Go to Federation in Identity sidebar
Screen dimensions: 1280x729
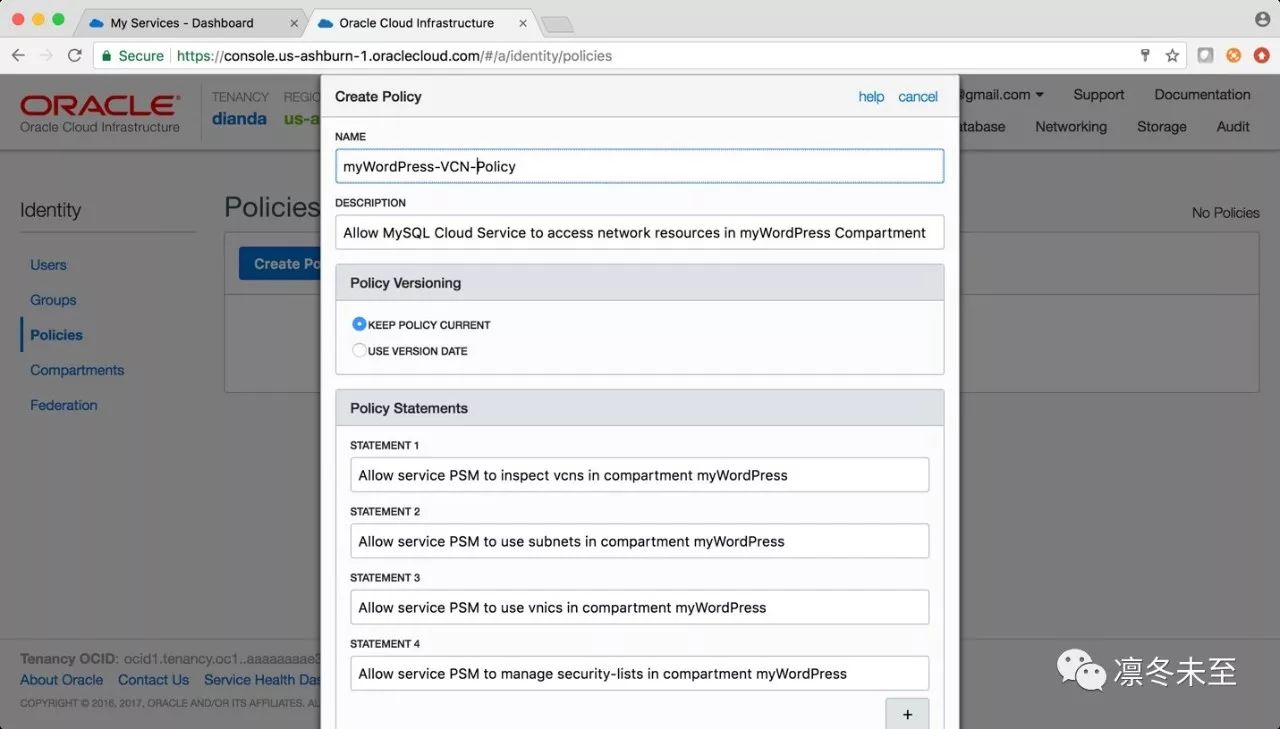64,405
